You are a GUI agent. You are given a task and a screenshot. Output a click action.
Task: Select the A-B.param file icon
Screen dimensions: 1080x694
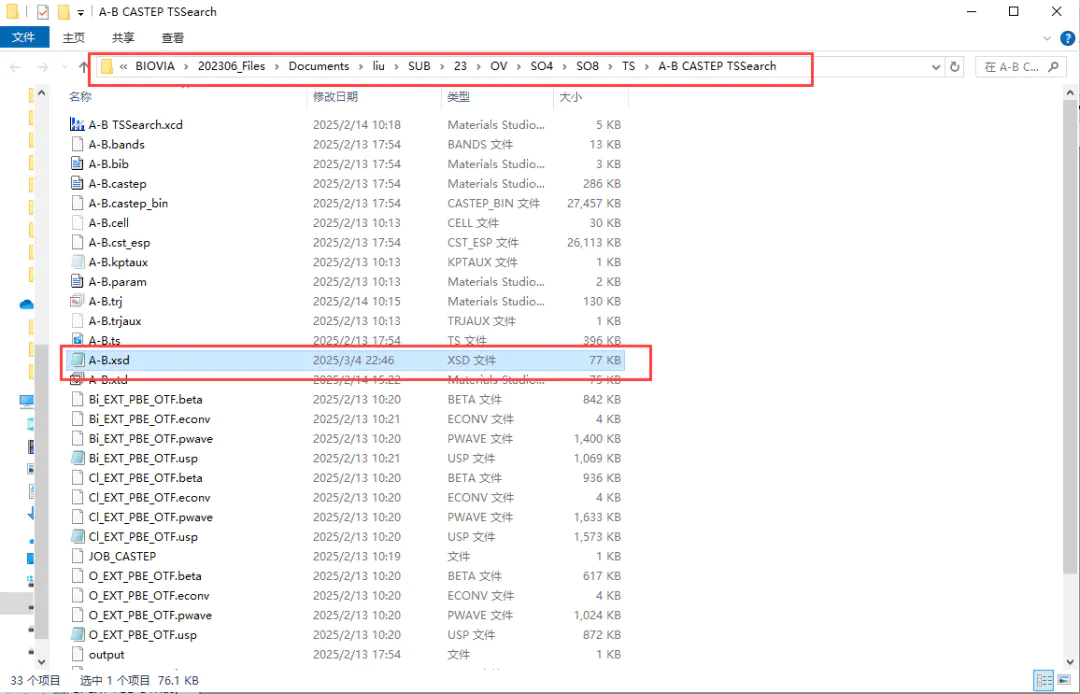(x=78, y=282)
